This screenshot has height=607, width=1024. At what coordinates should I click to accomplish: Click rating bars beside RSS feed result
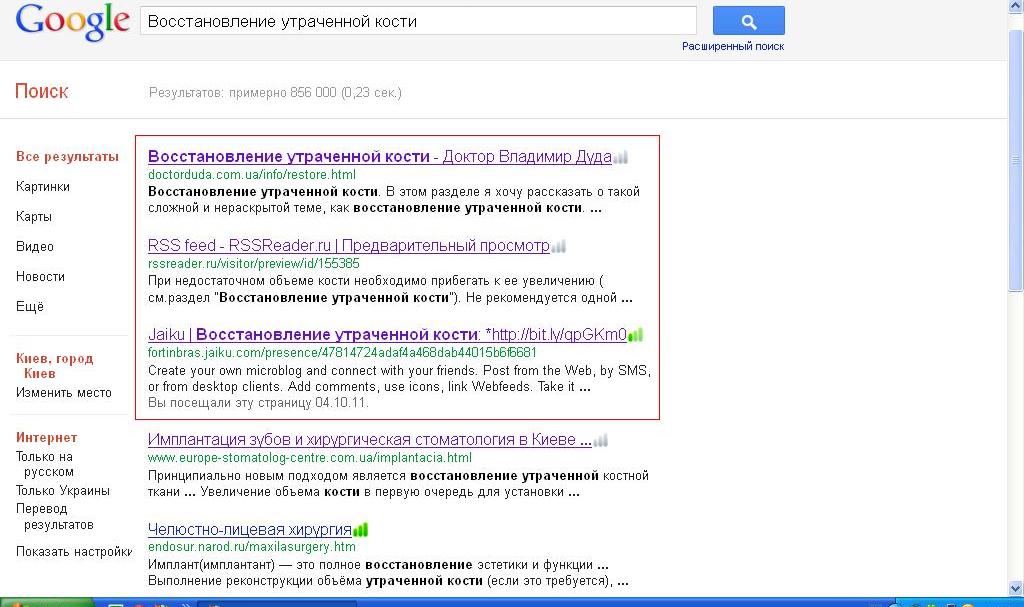[x=558, y=246]
